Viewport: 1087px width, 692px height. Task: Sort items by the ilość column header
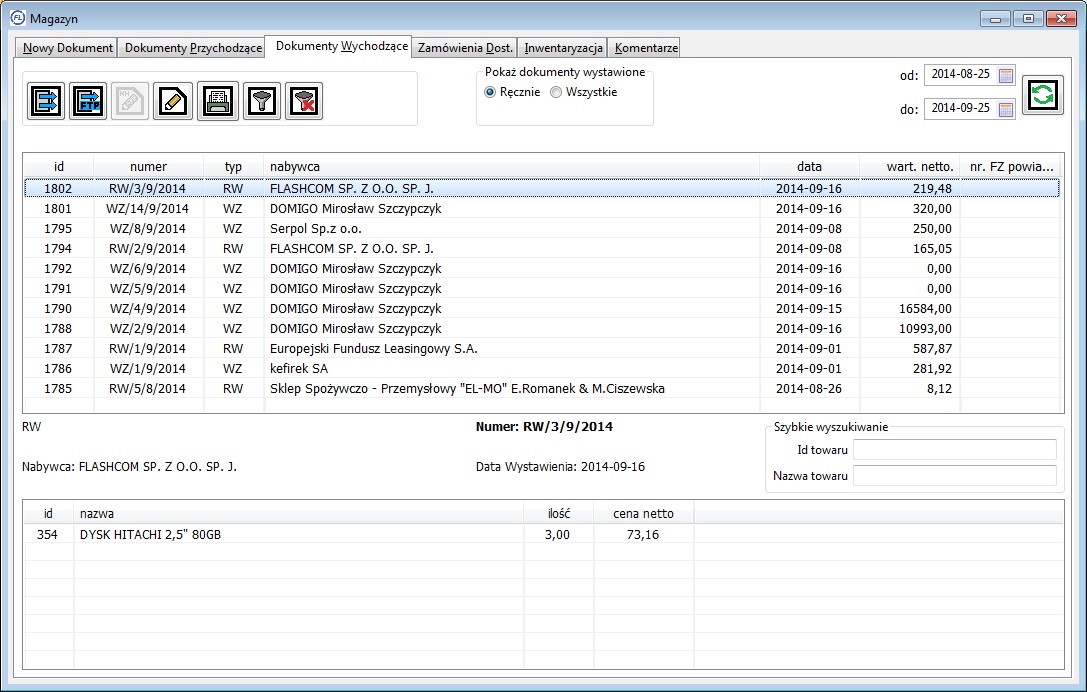(559, 514)
